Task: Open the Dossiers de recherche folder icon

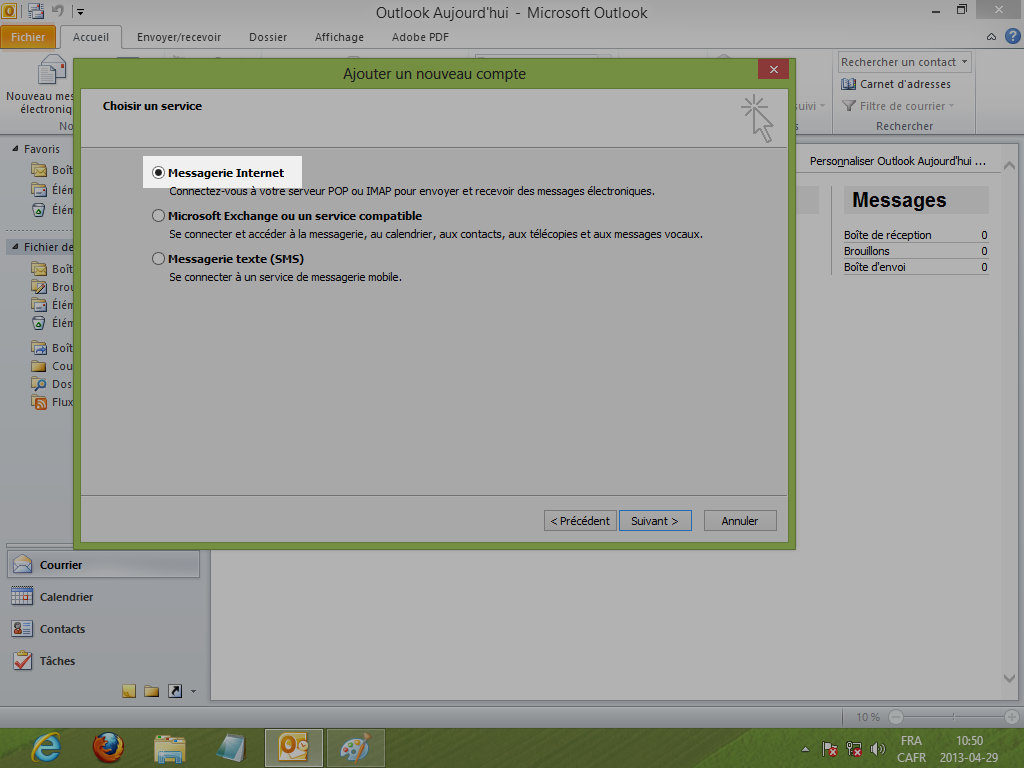Action: 39,384
